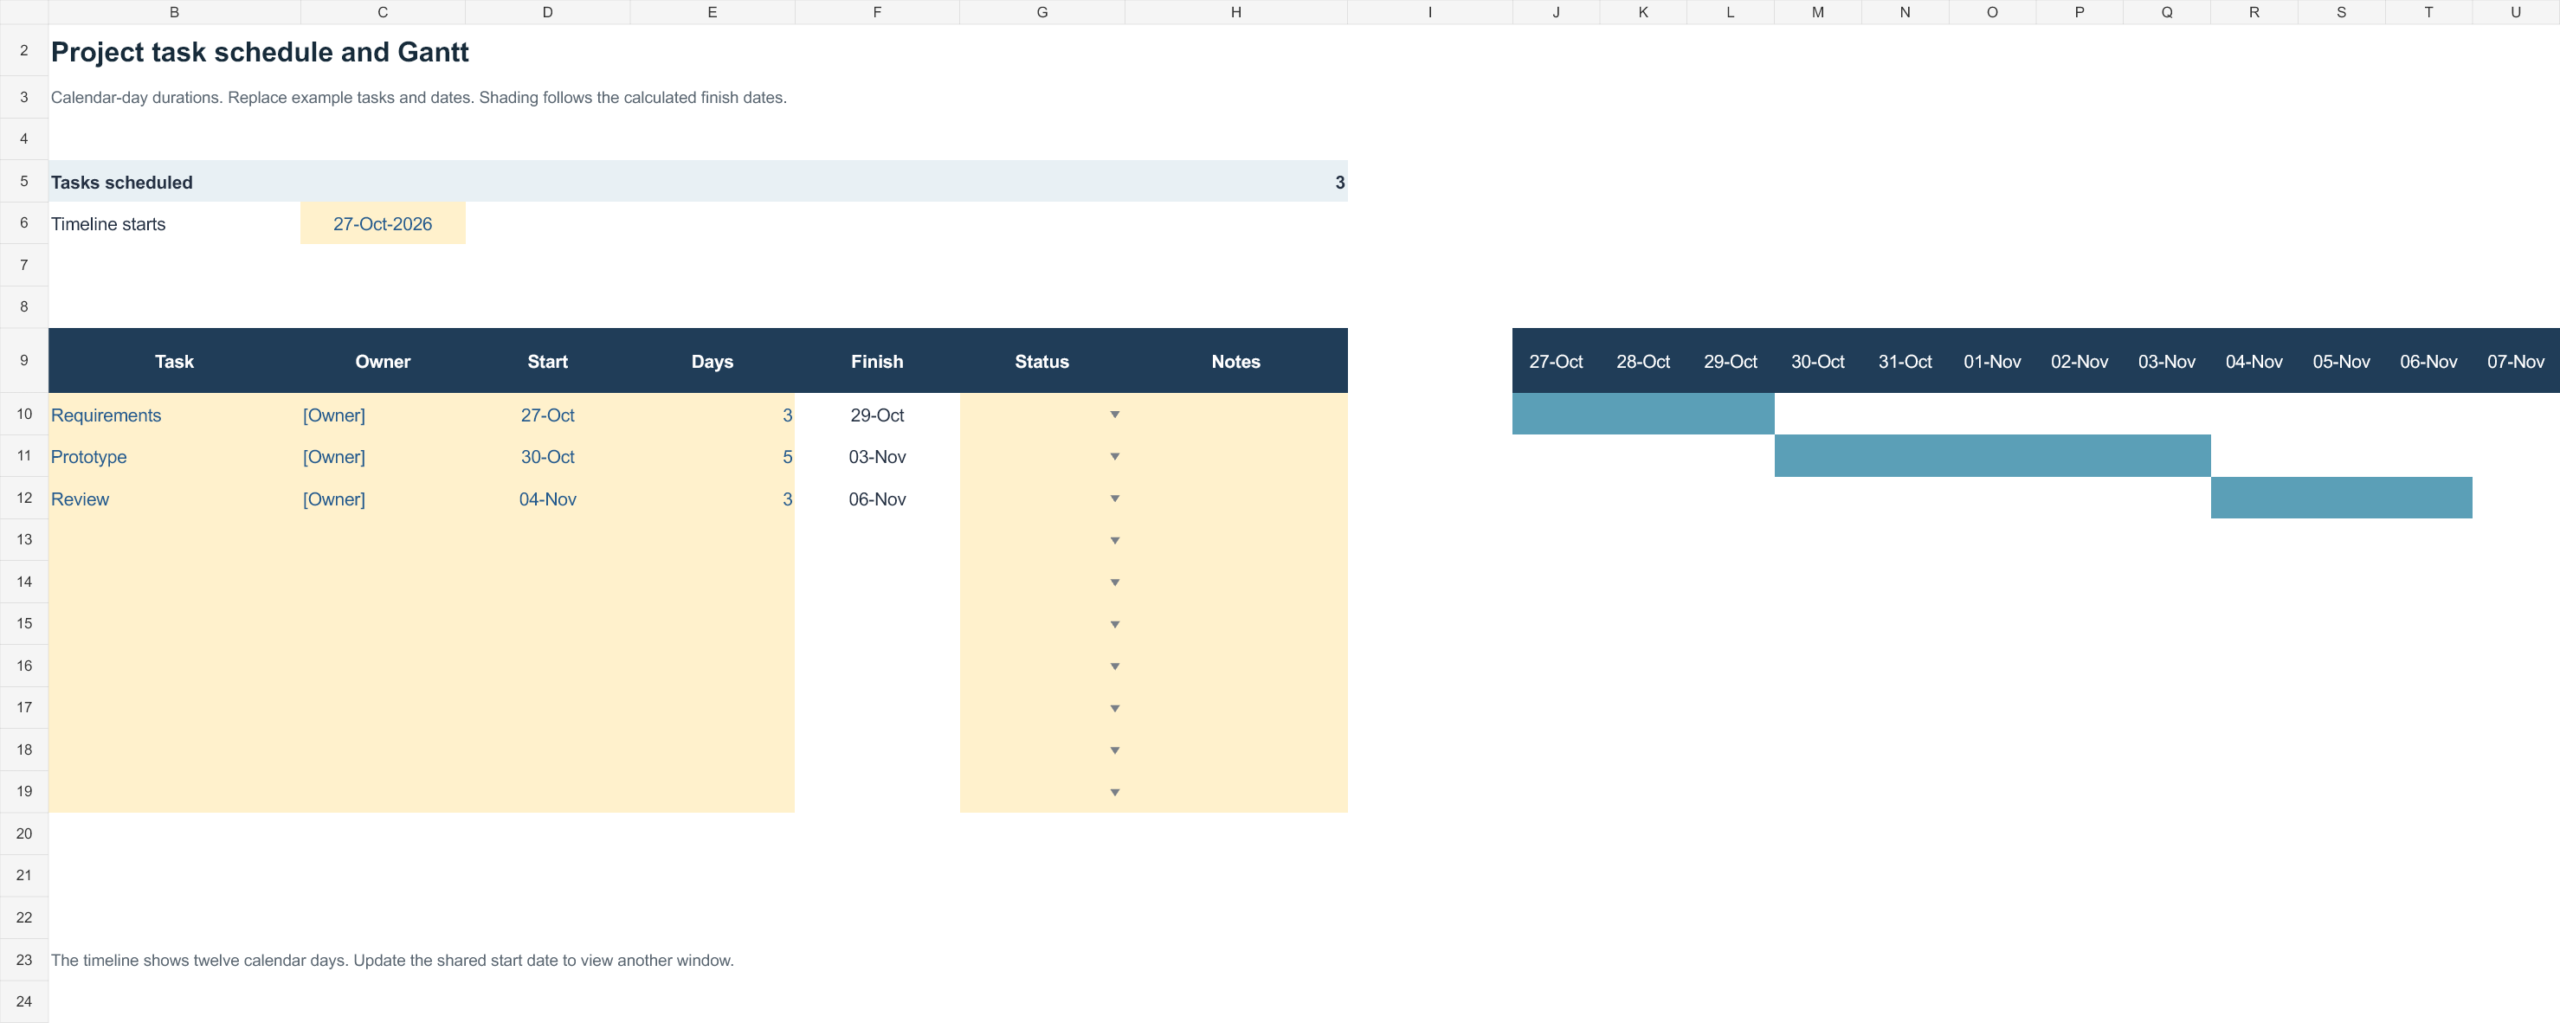Click the Notes column header
Screen dimensions: 2560x1023
[1236, 361]
